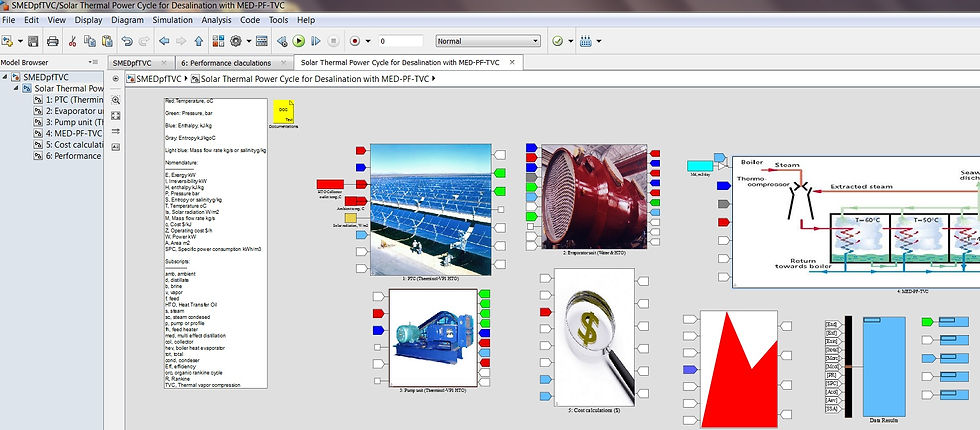Select 6: Performance in the Model Browser

point(69,156)
